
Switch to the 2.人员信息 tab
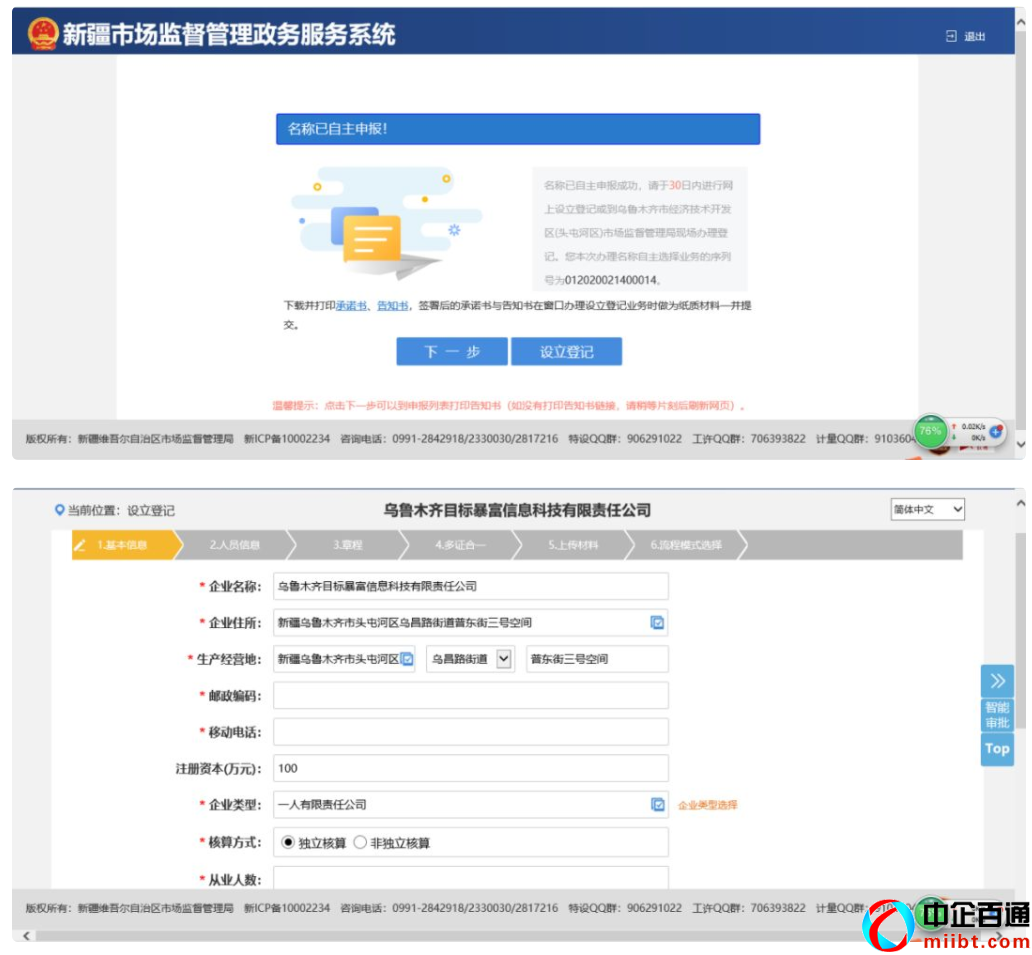237,545
